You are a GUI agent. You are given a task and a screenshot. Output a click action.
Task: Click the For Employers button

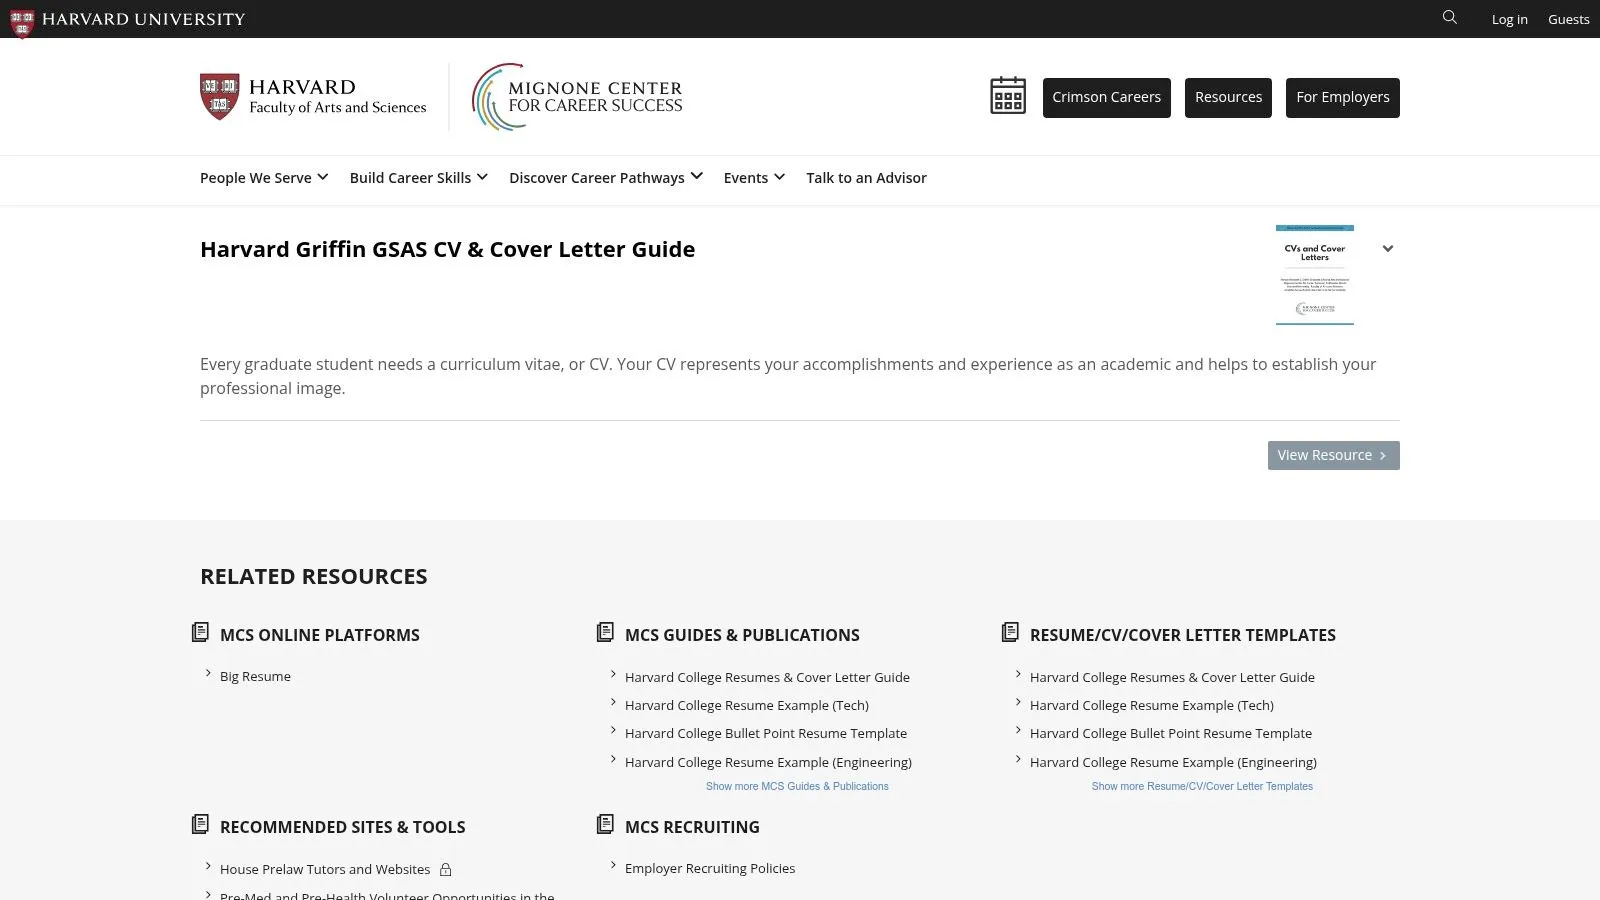1343,97
